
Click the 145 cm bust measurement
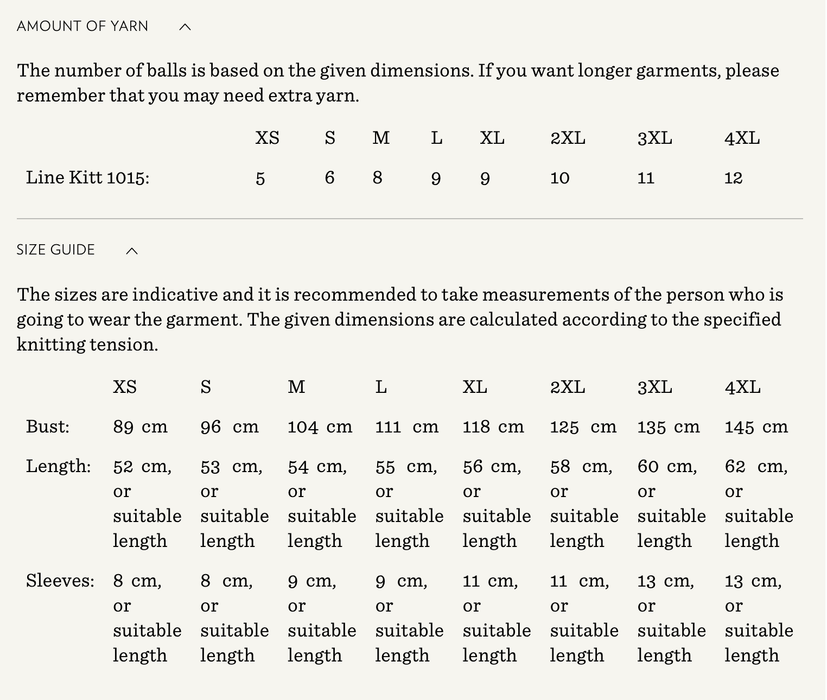tap(756, 427)
